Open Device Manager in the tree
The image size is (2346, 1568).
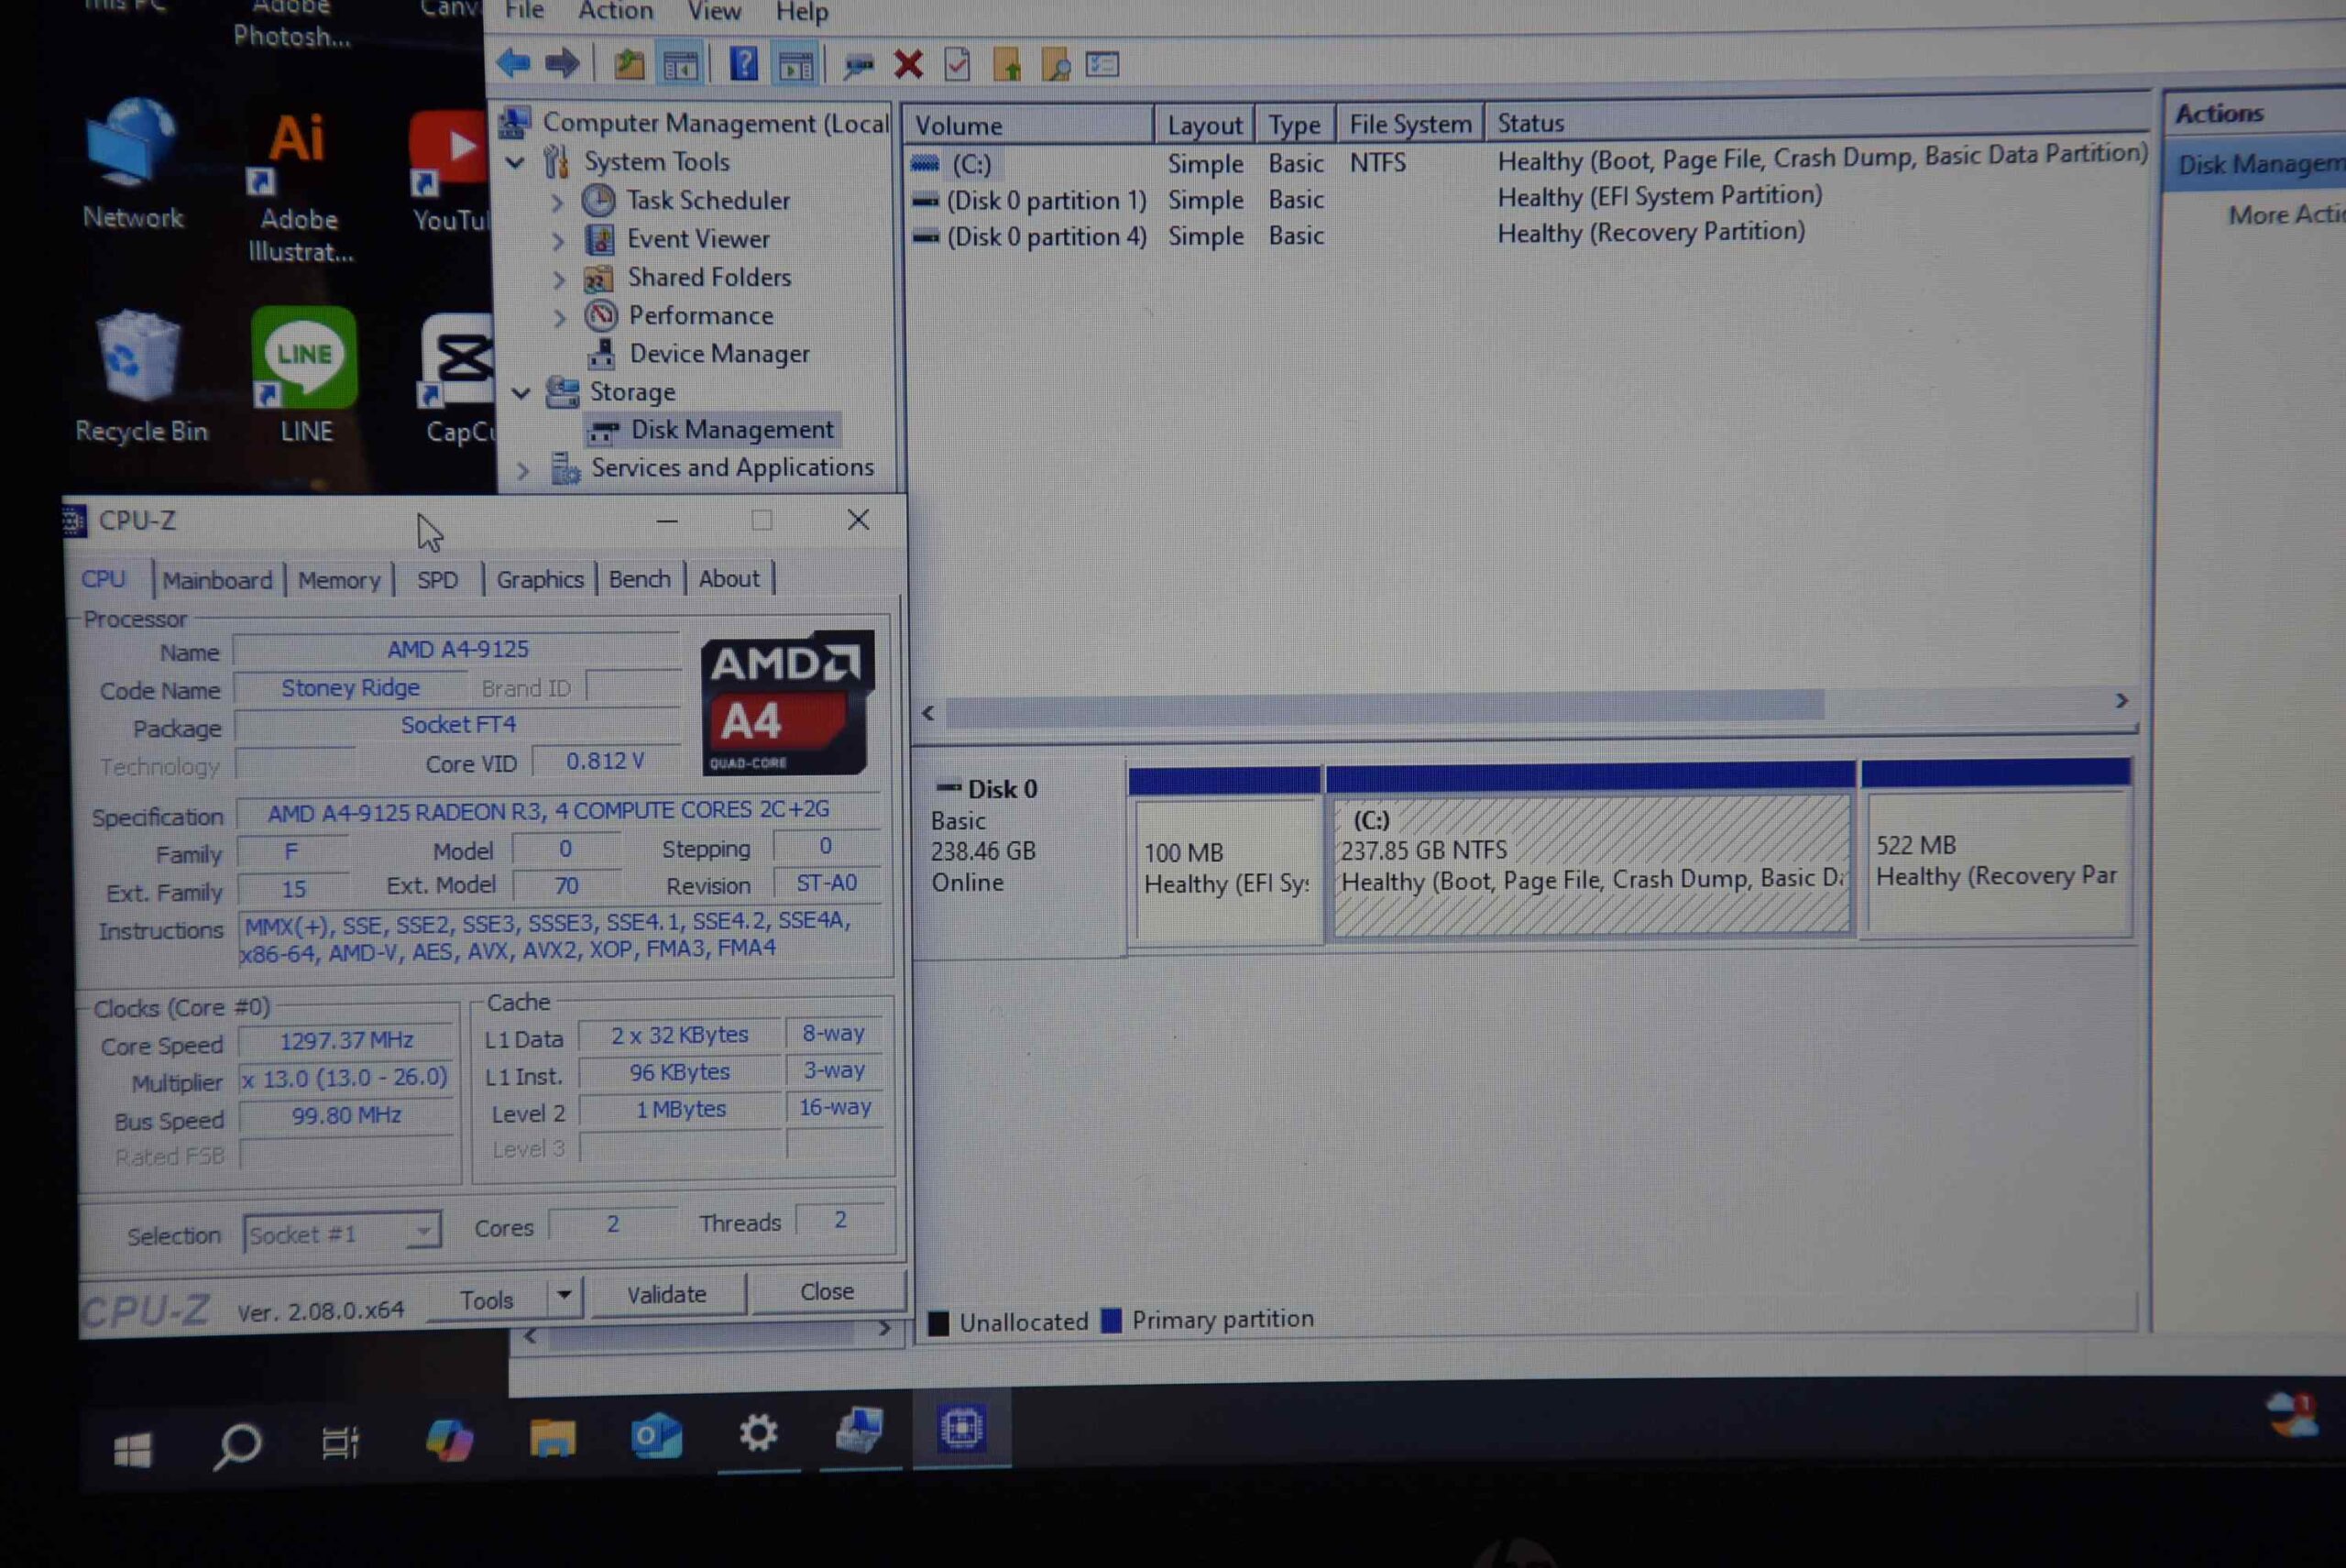click(x=718, y=354)
